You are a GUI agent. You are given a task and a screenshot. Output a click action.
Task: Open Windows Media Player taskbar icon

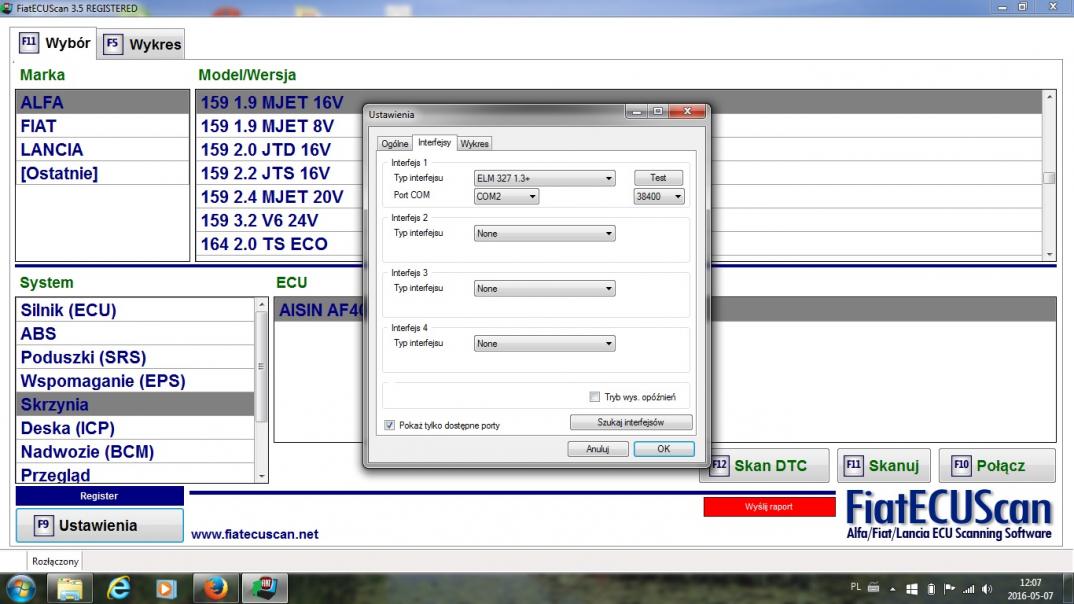[x=166, y=588]
